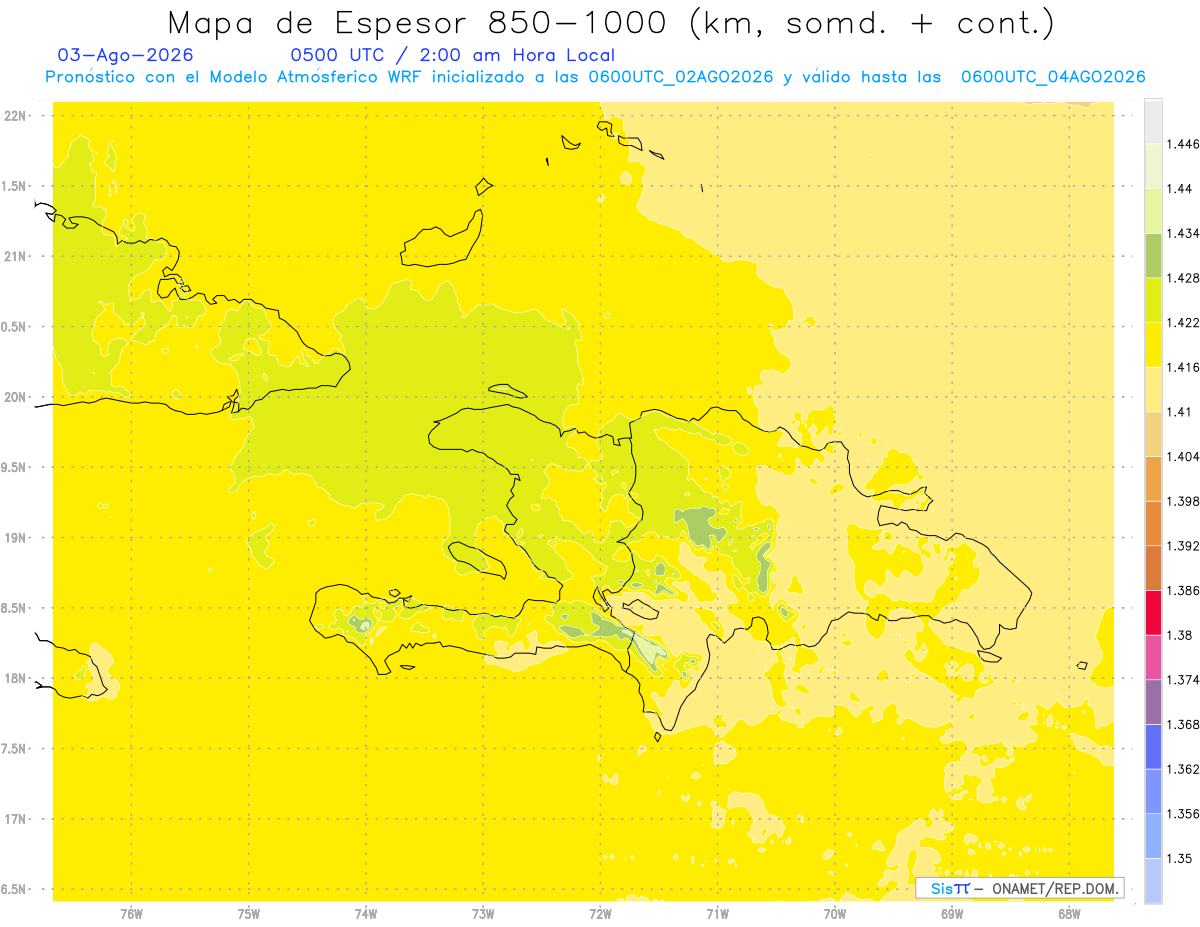Click the longitude label '72W'
1200x927 pixels.
tap(600, 914)
